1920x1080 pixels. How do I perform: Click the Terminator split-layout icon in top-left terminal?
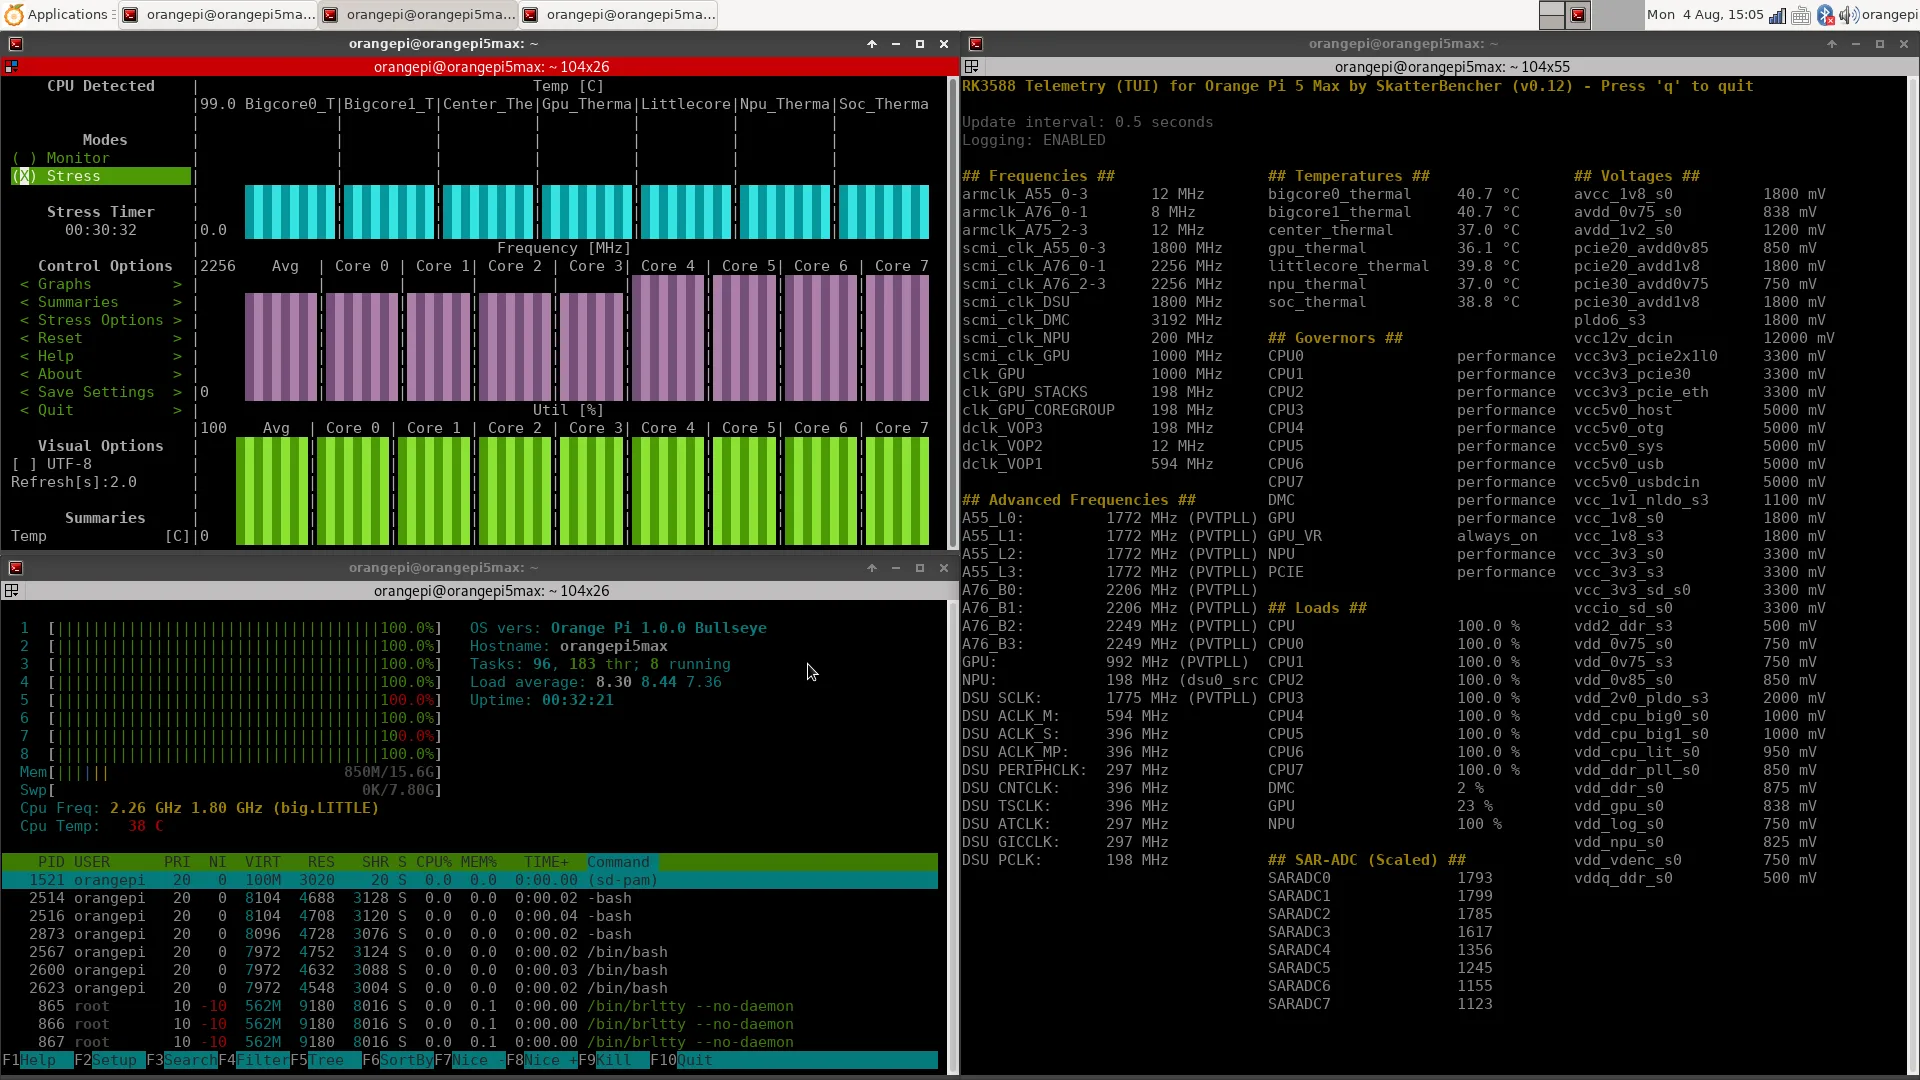tap(12, 67)
